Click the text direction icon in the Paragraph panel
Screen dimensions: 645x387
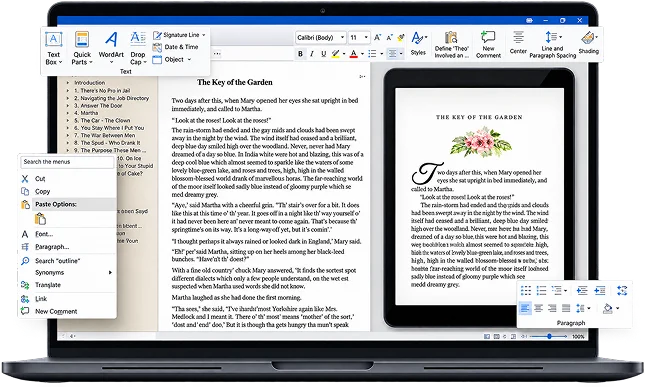(622, 291)
